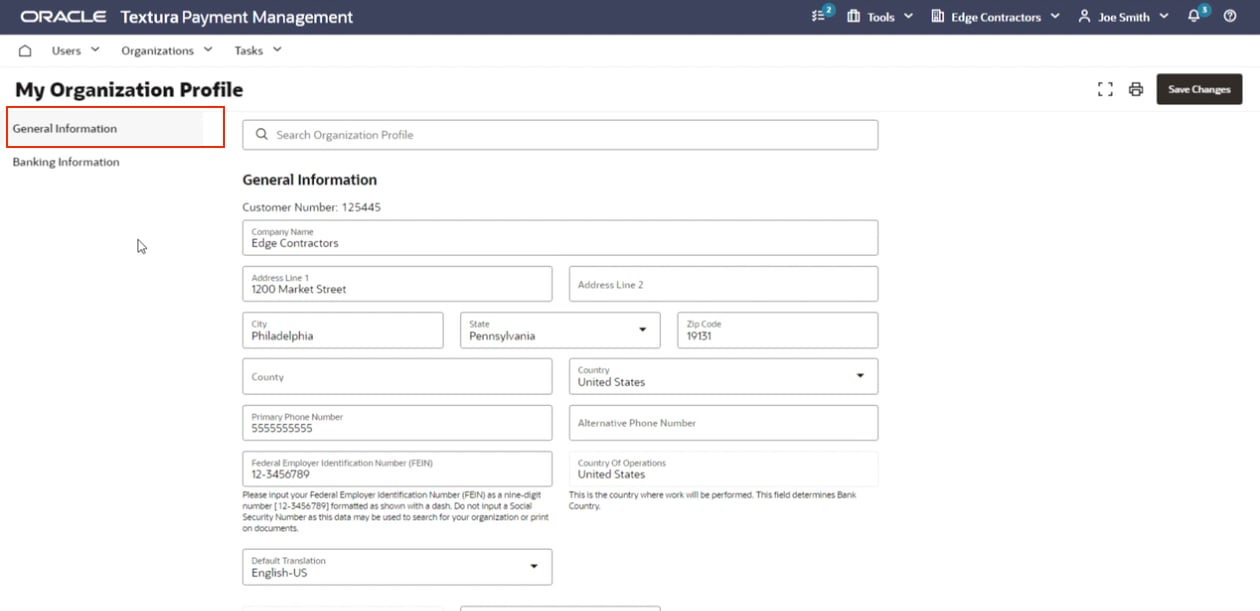Switch to Banking Information section

[66, 162]
